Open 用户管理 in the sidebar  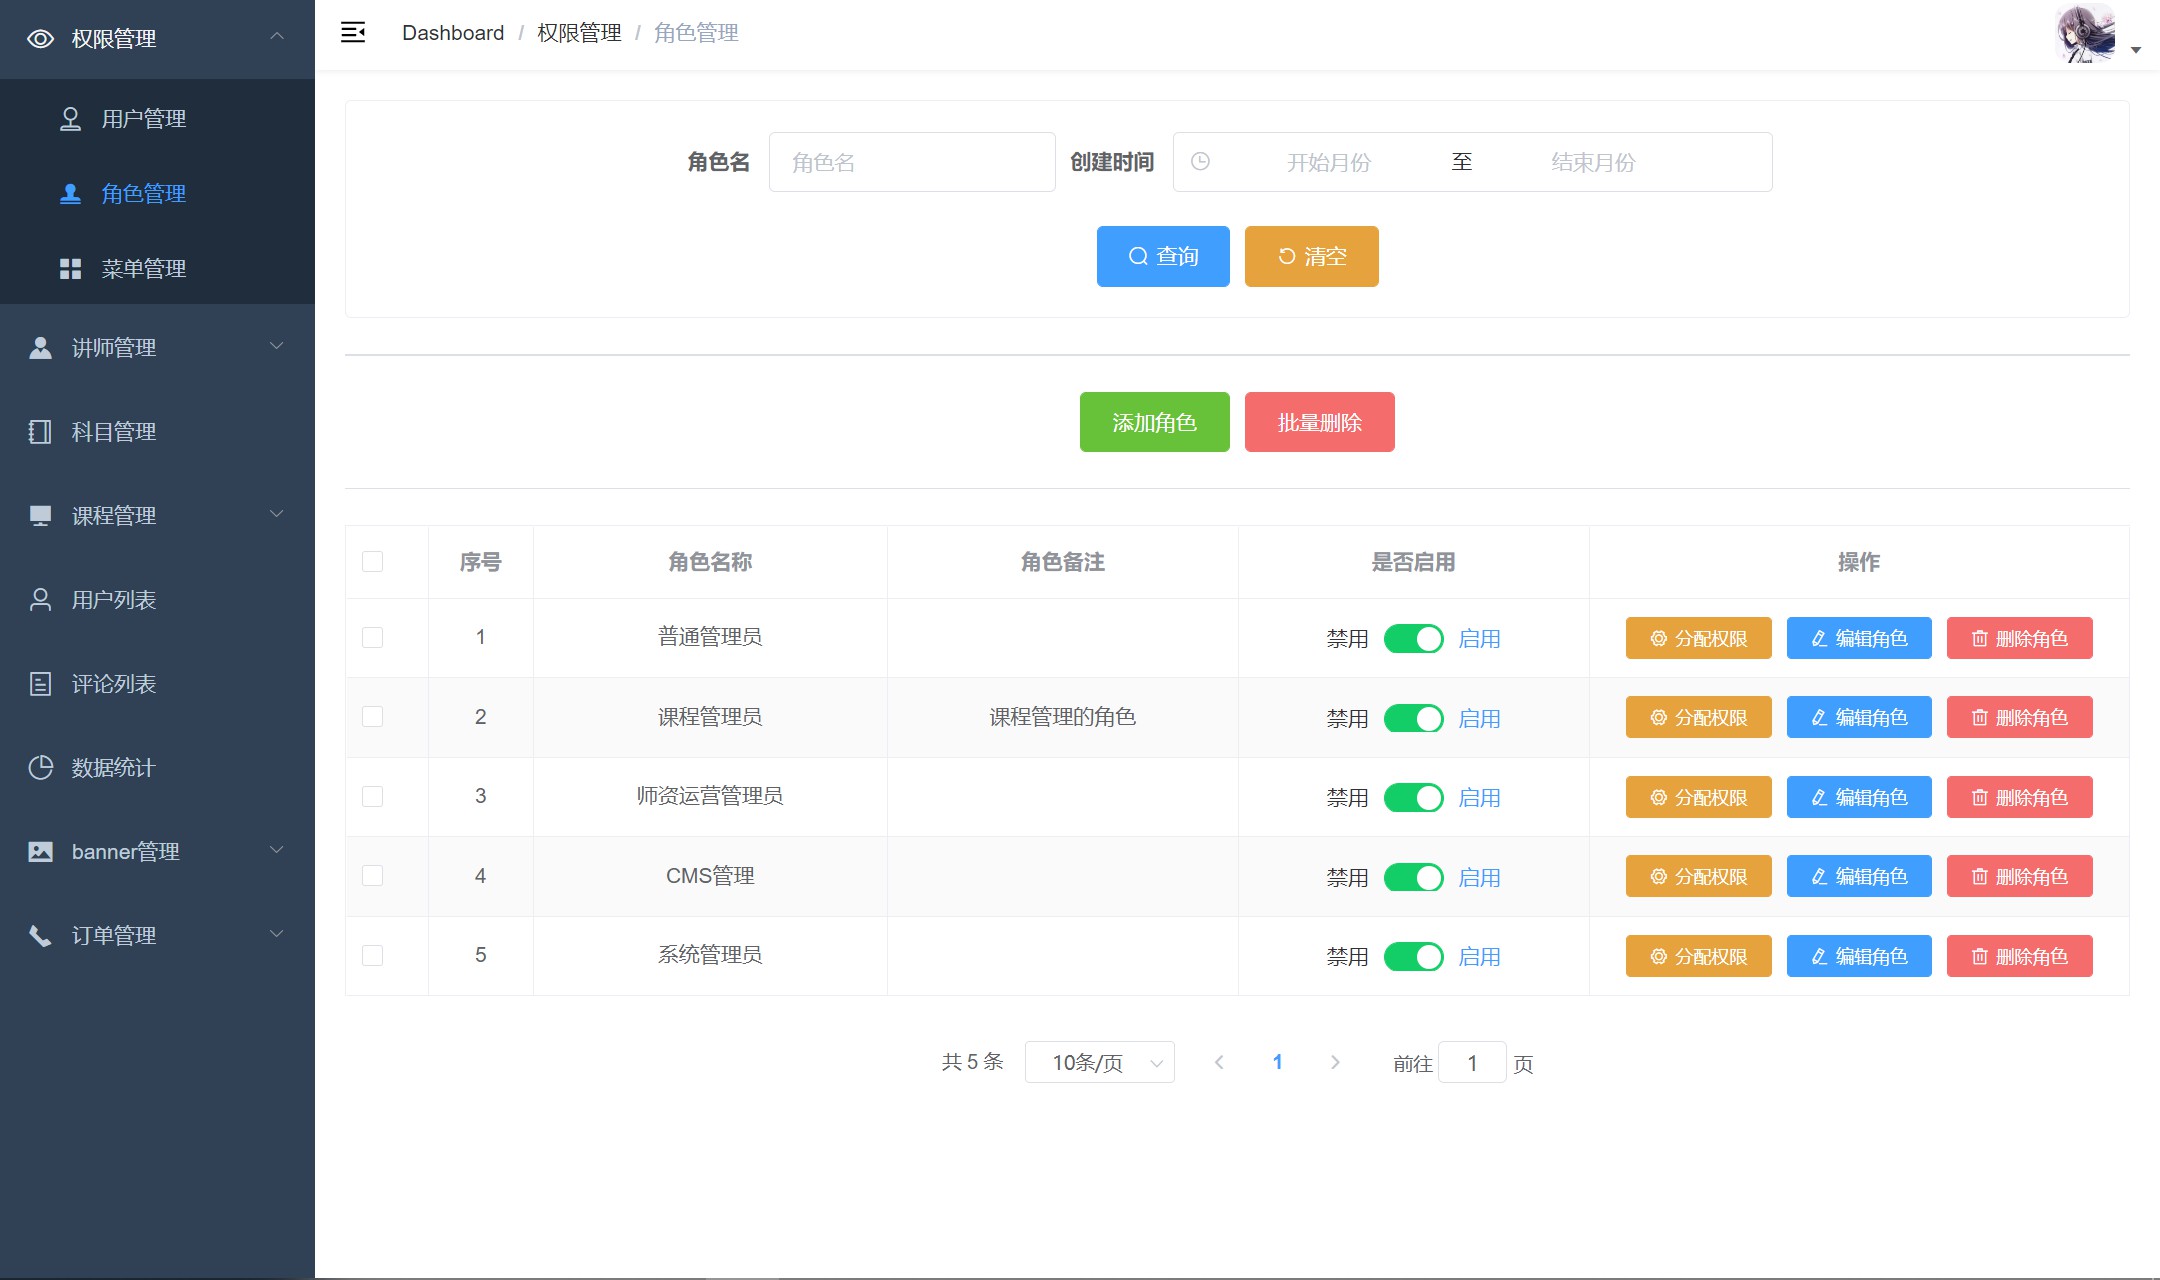point(144,119)
